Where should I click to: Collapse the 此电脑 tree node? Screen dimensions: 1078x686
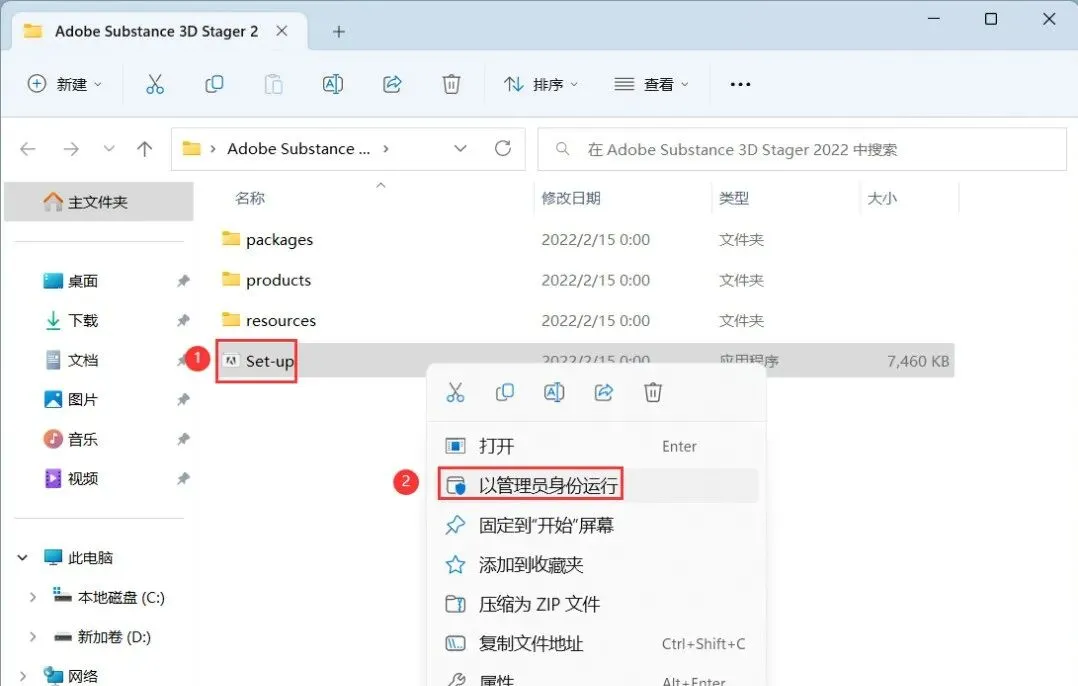23,557
